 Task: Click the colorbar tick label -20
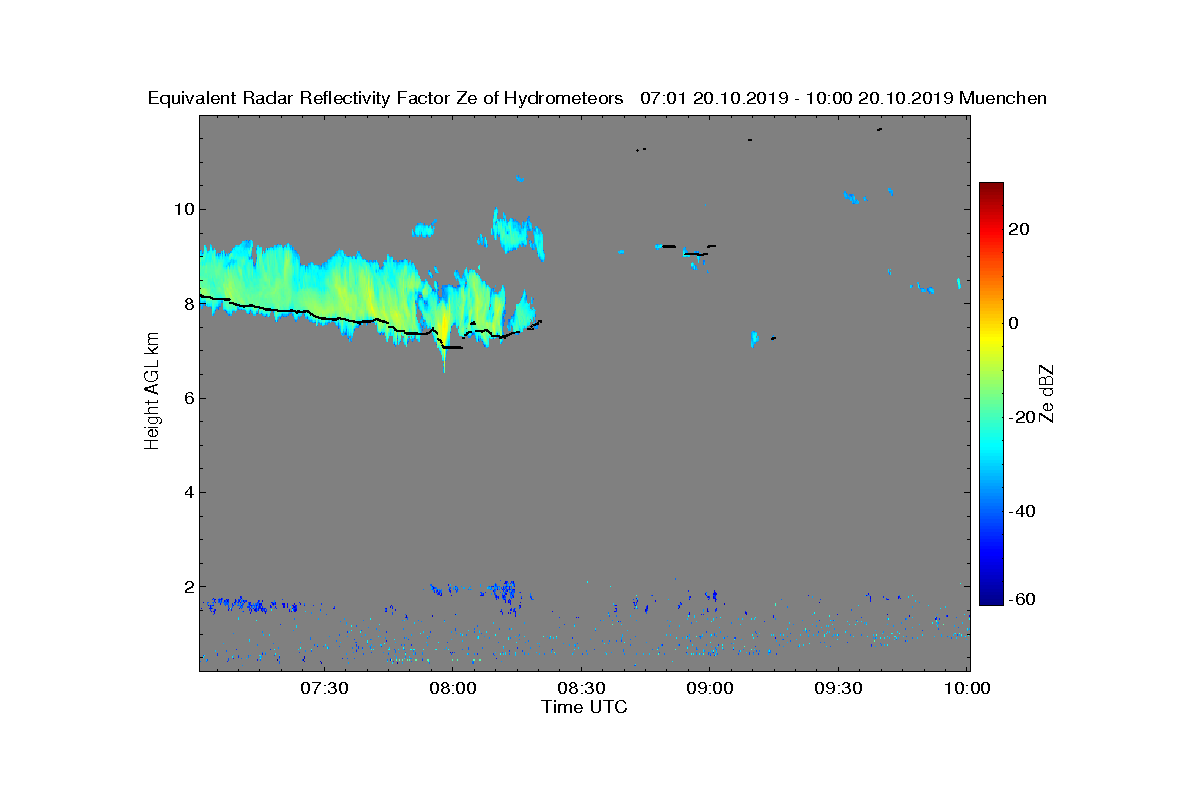1022,417
